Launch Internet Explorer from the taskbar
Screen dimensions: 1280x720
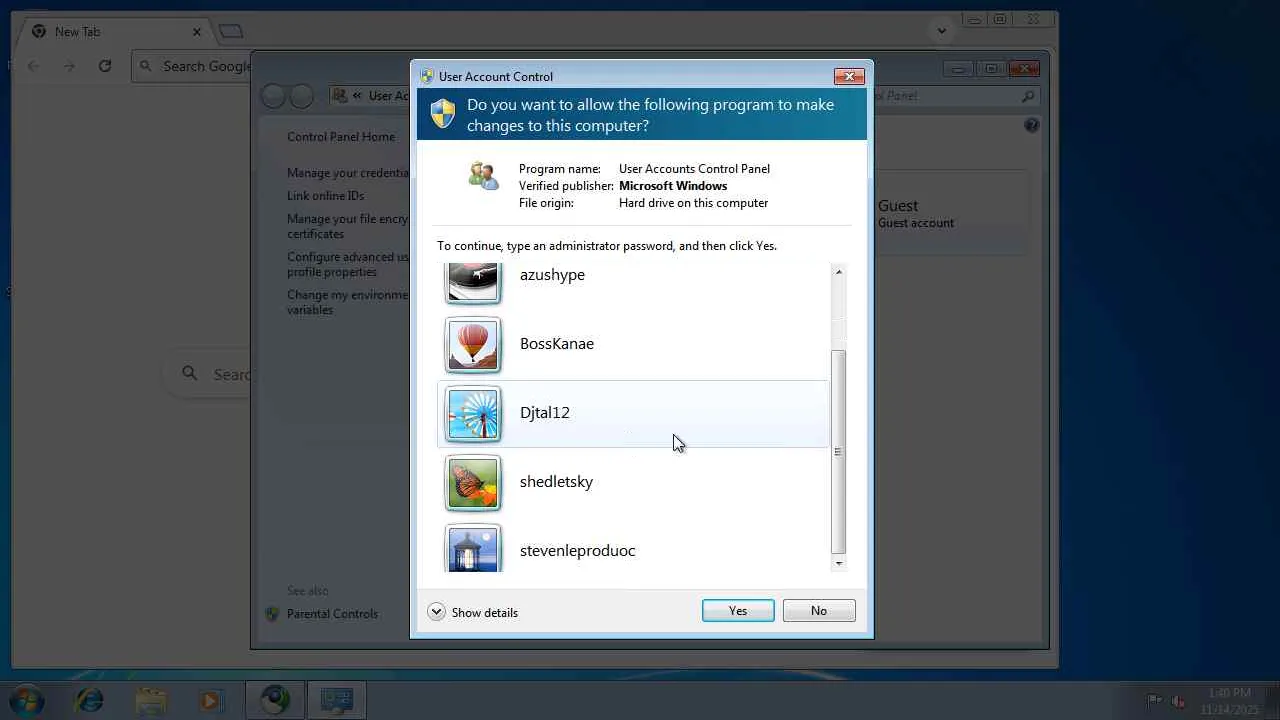(x=90, y=700)
